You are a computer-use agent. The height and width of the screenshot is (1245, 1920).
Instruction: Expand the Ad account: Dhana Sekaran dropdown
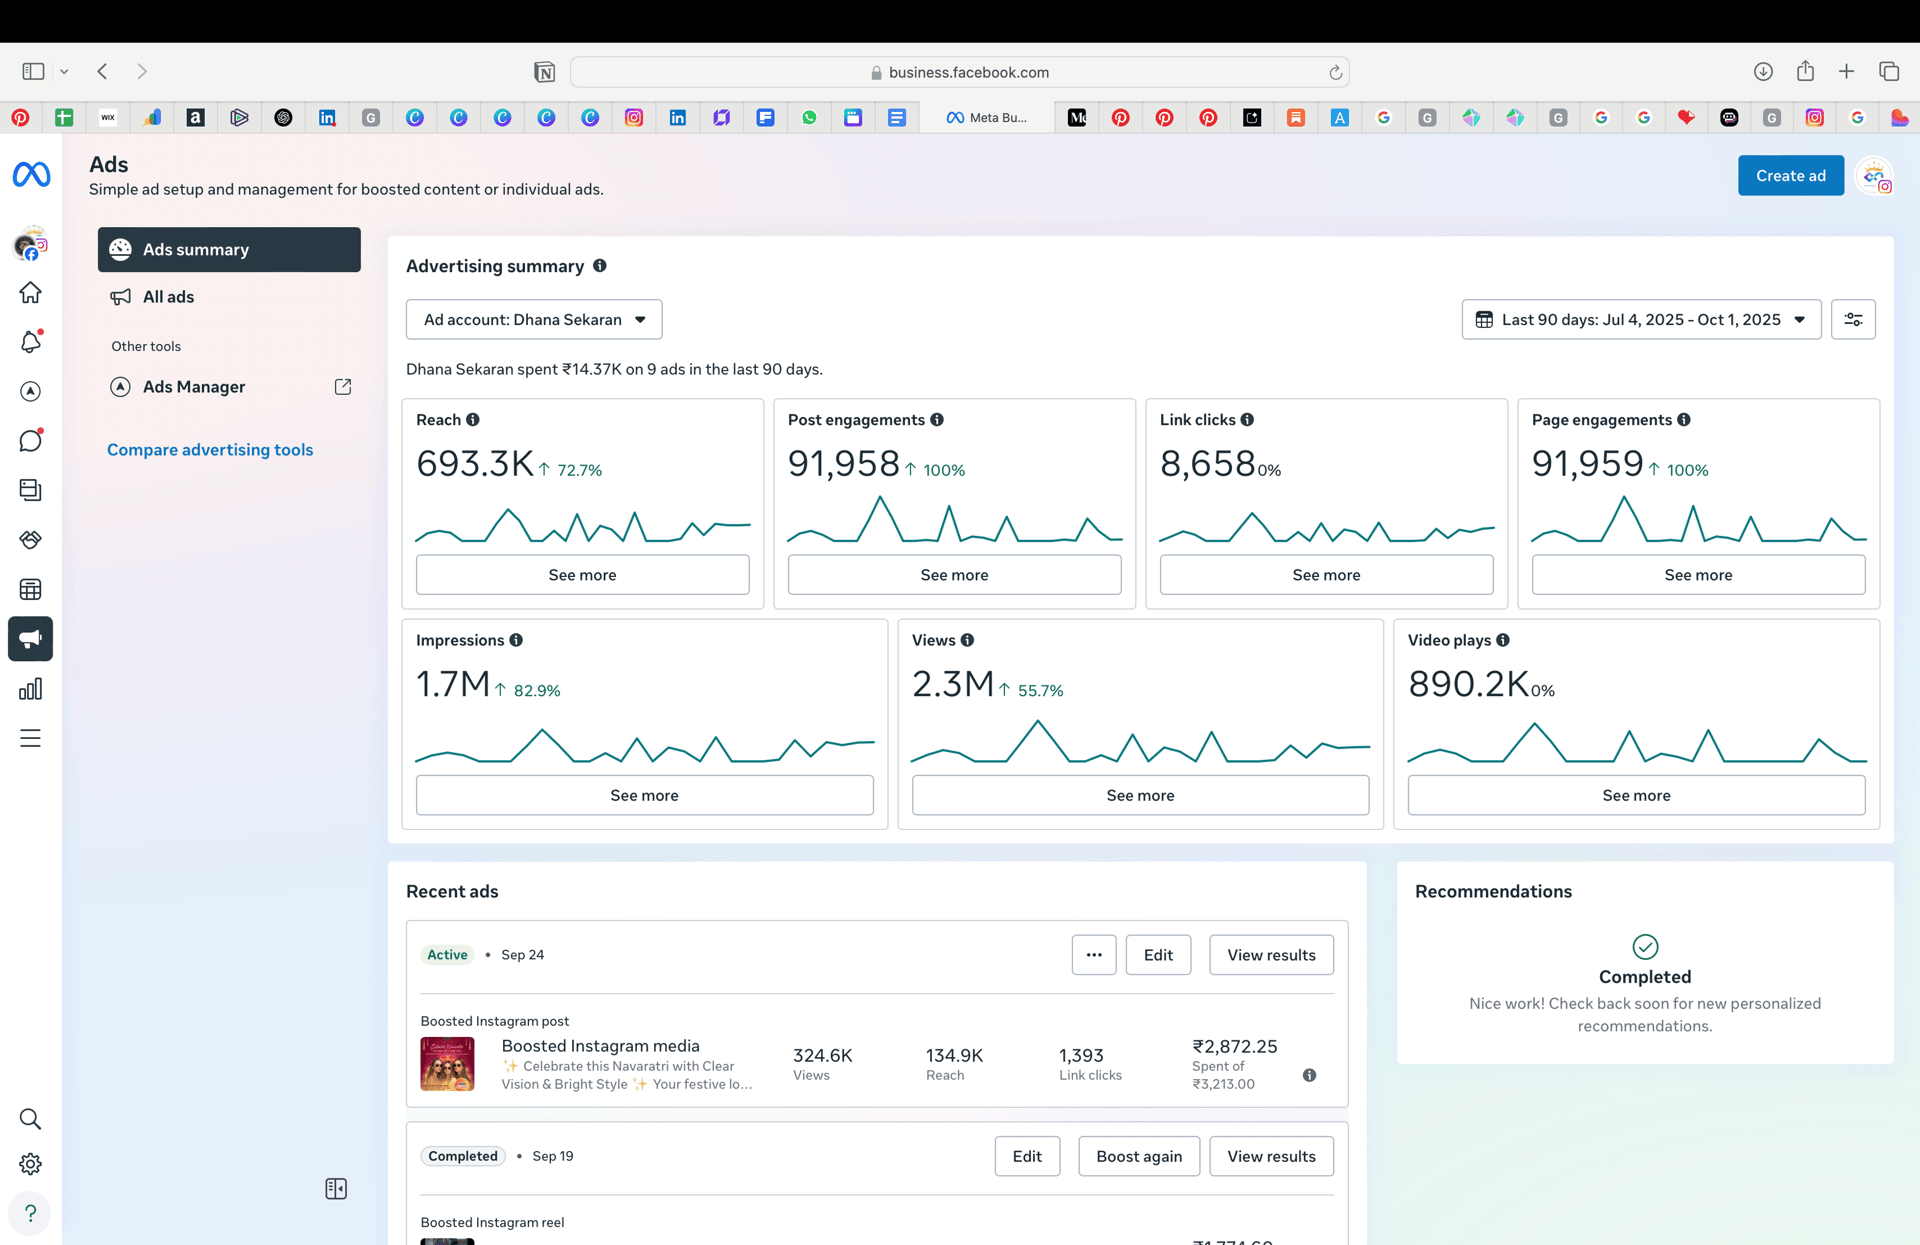click(x=534, y=319)
